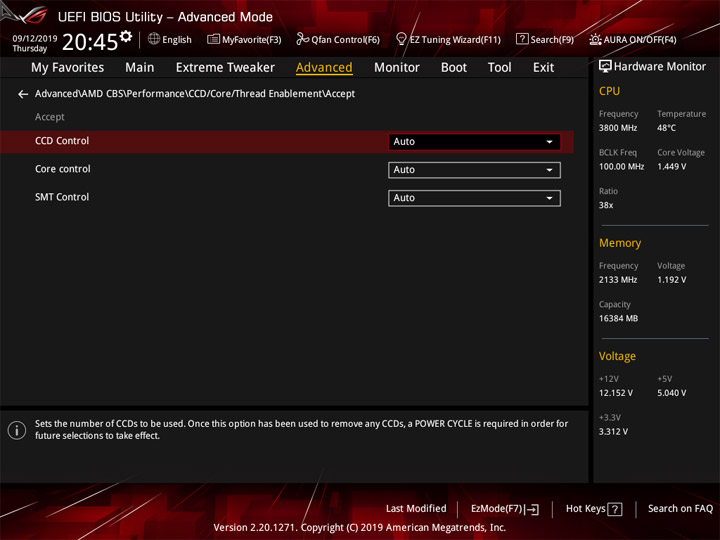The image size is (720, 540).
Task: Click +12V value 12.152 V
Action: click(x=615, y=394)
